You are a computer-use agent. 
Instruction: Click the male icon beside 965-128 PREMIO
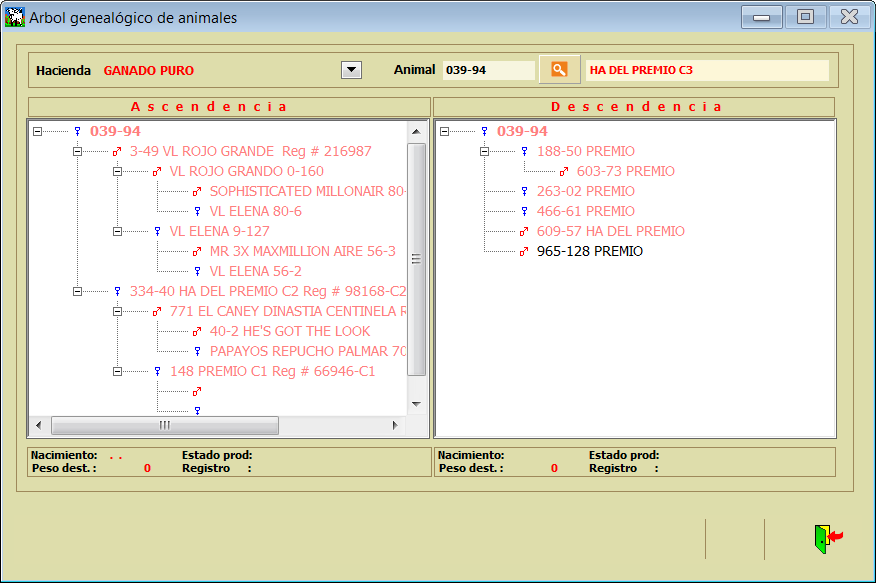(524, 251)
